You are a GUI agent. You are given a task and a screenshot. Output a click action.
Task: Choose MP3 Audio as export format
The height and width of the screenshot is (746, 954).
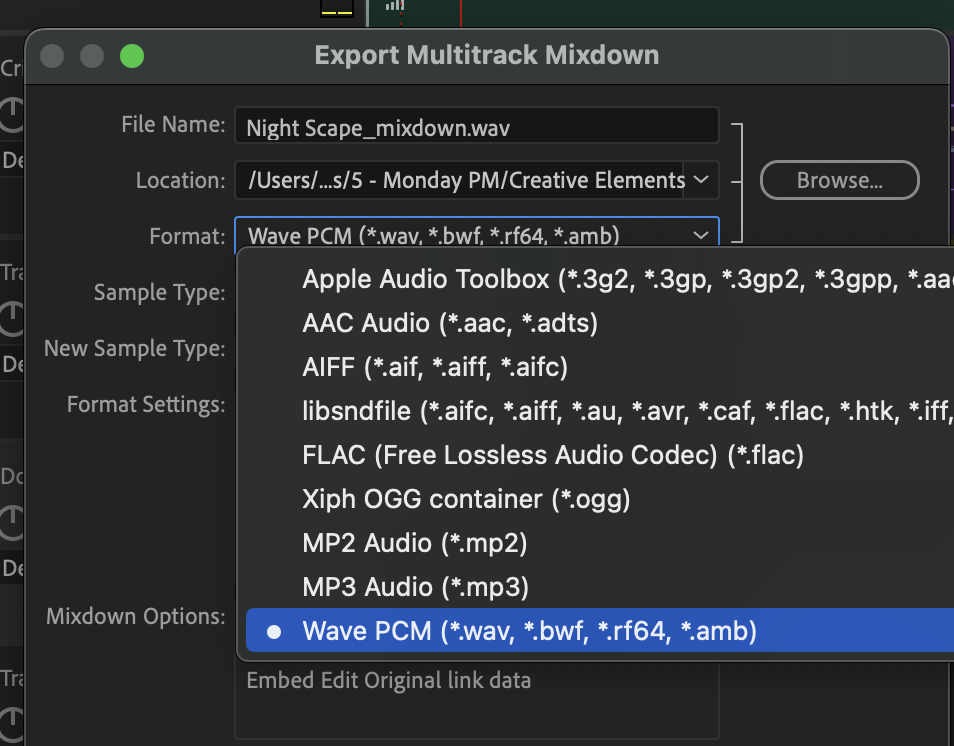415,587
